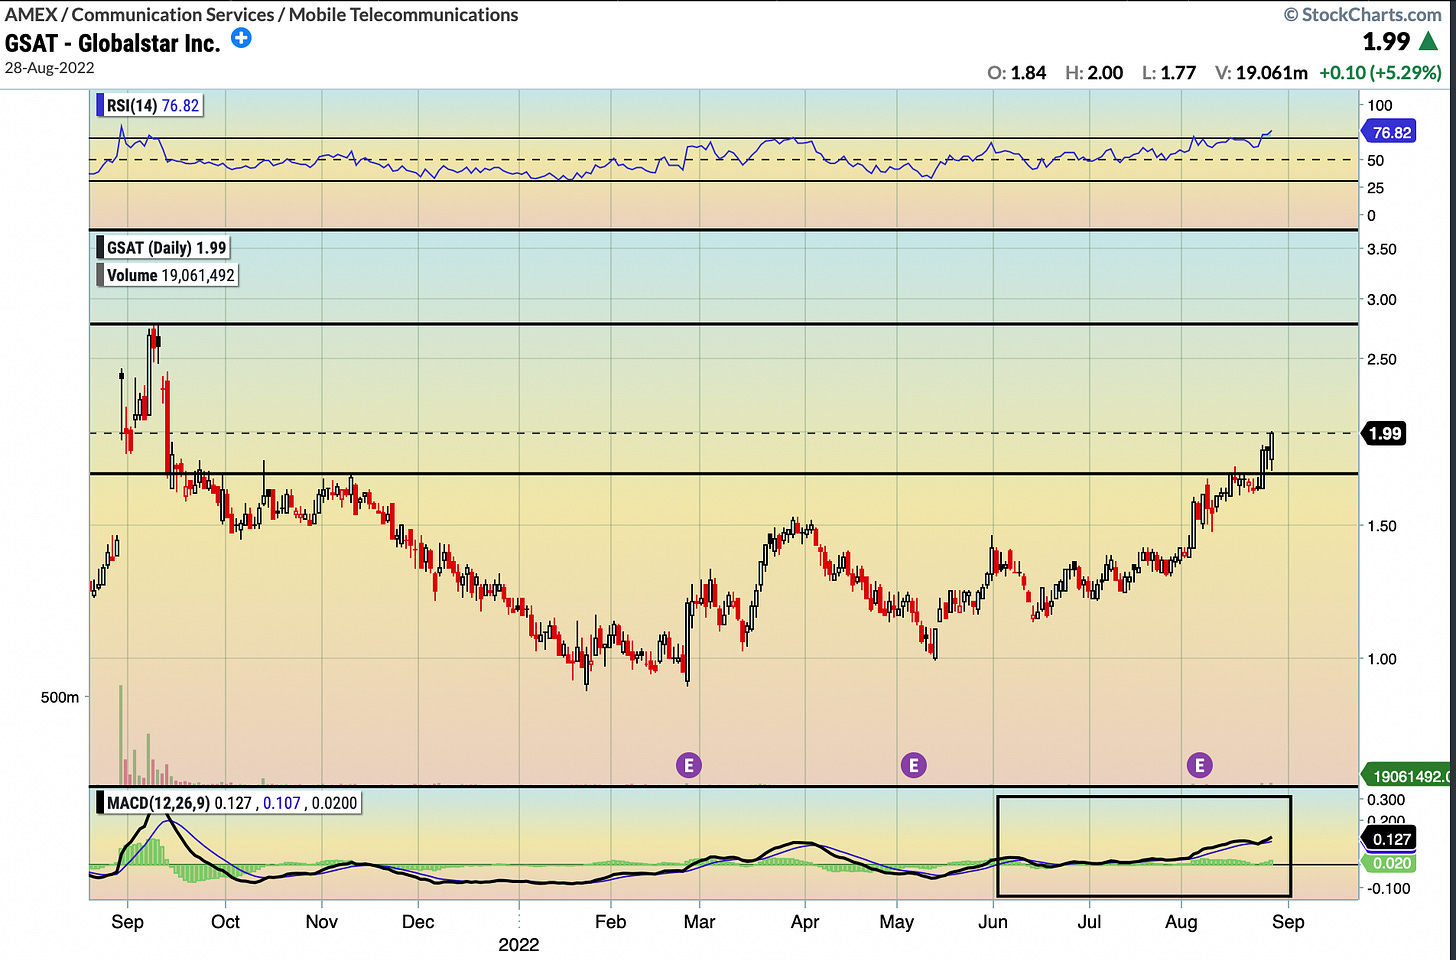
Task: Click the Sep label at the right end
Action: [1288, 921]
